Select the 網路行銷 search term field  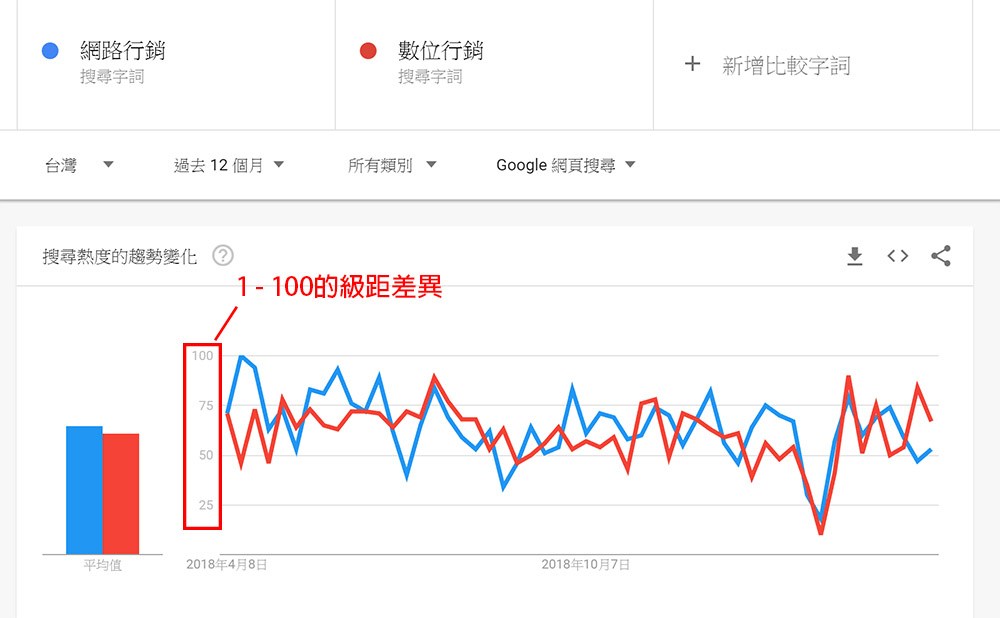tap(122, 51)
